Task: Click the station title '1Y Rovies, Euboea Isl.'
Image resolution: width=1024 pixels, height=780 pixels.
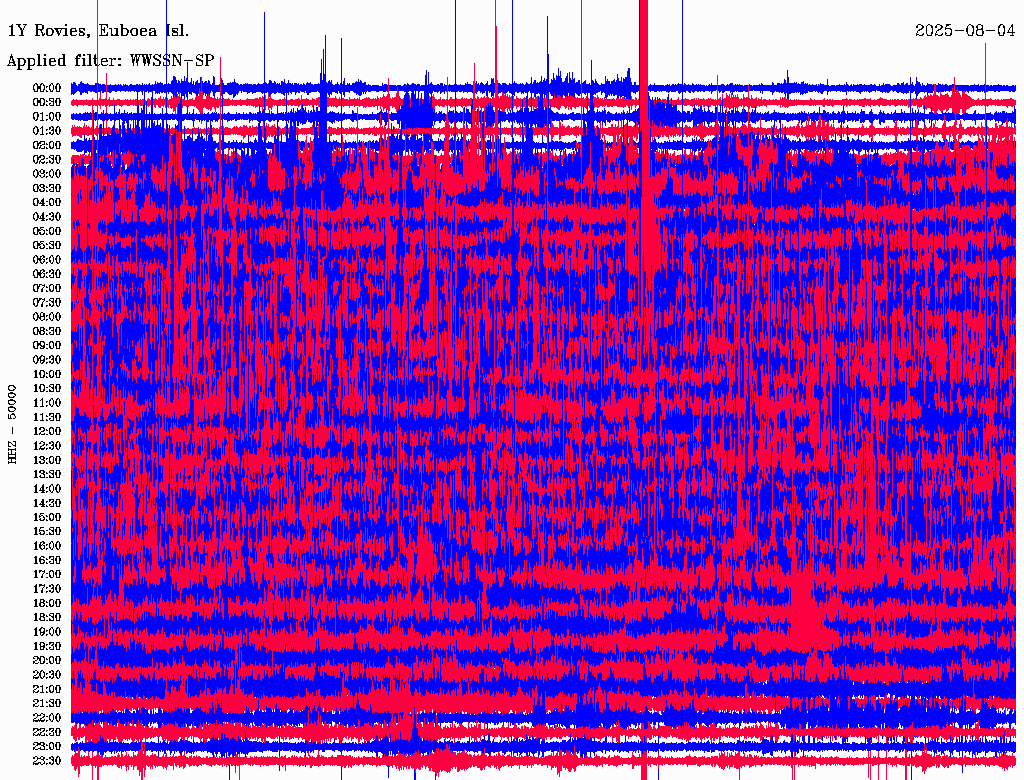Action: (x=98, y=31)
